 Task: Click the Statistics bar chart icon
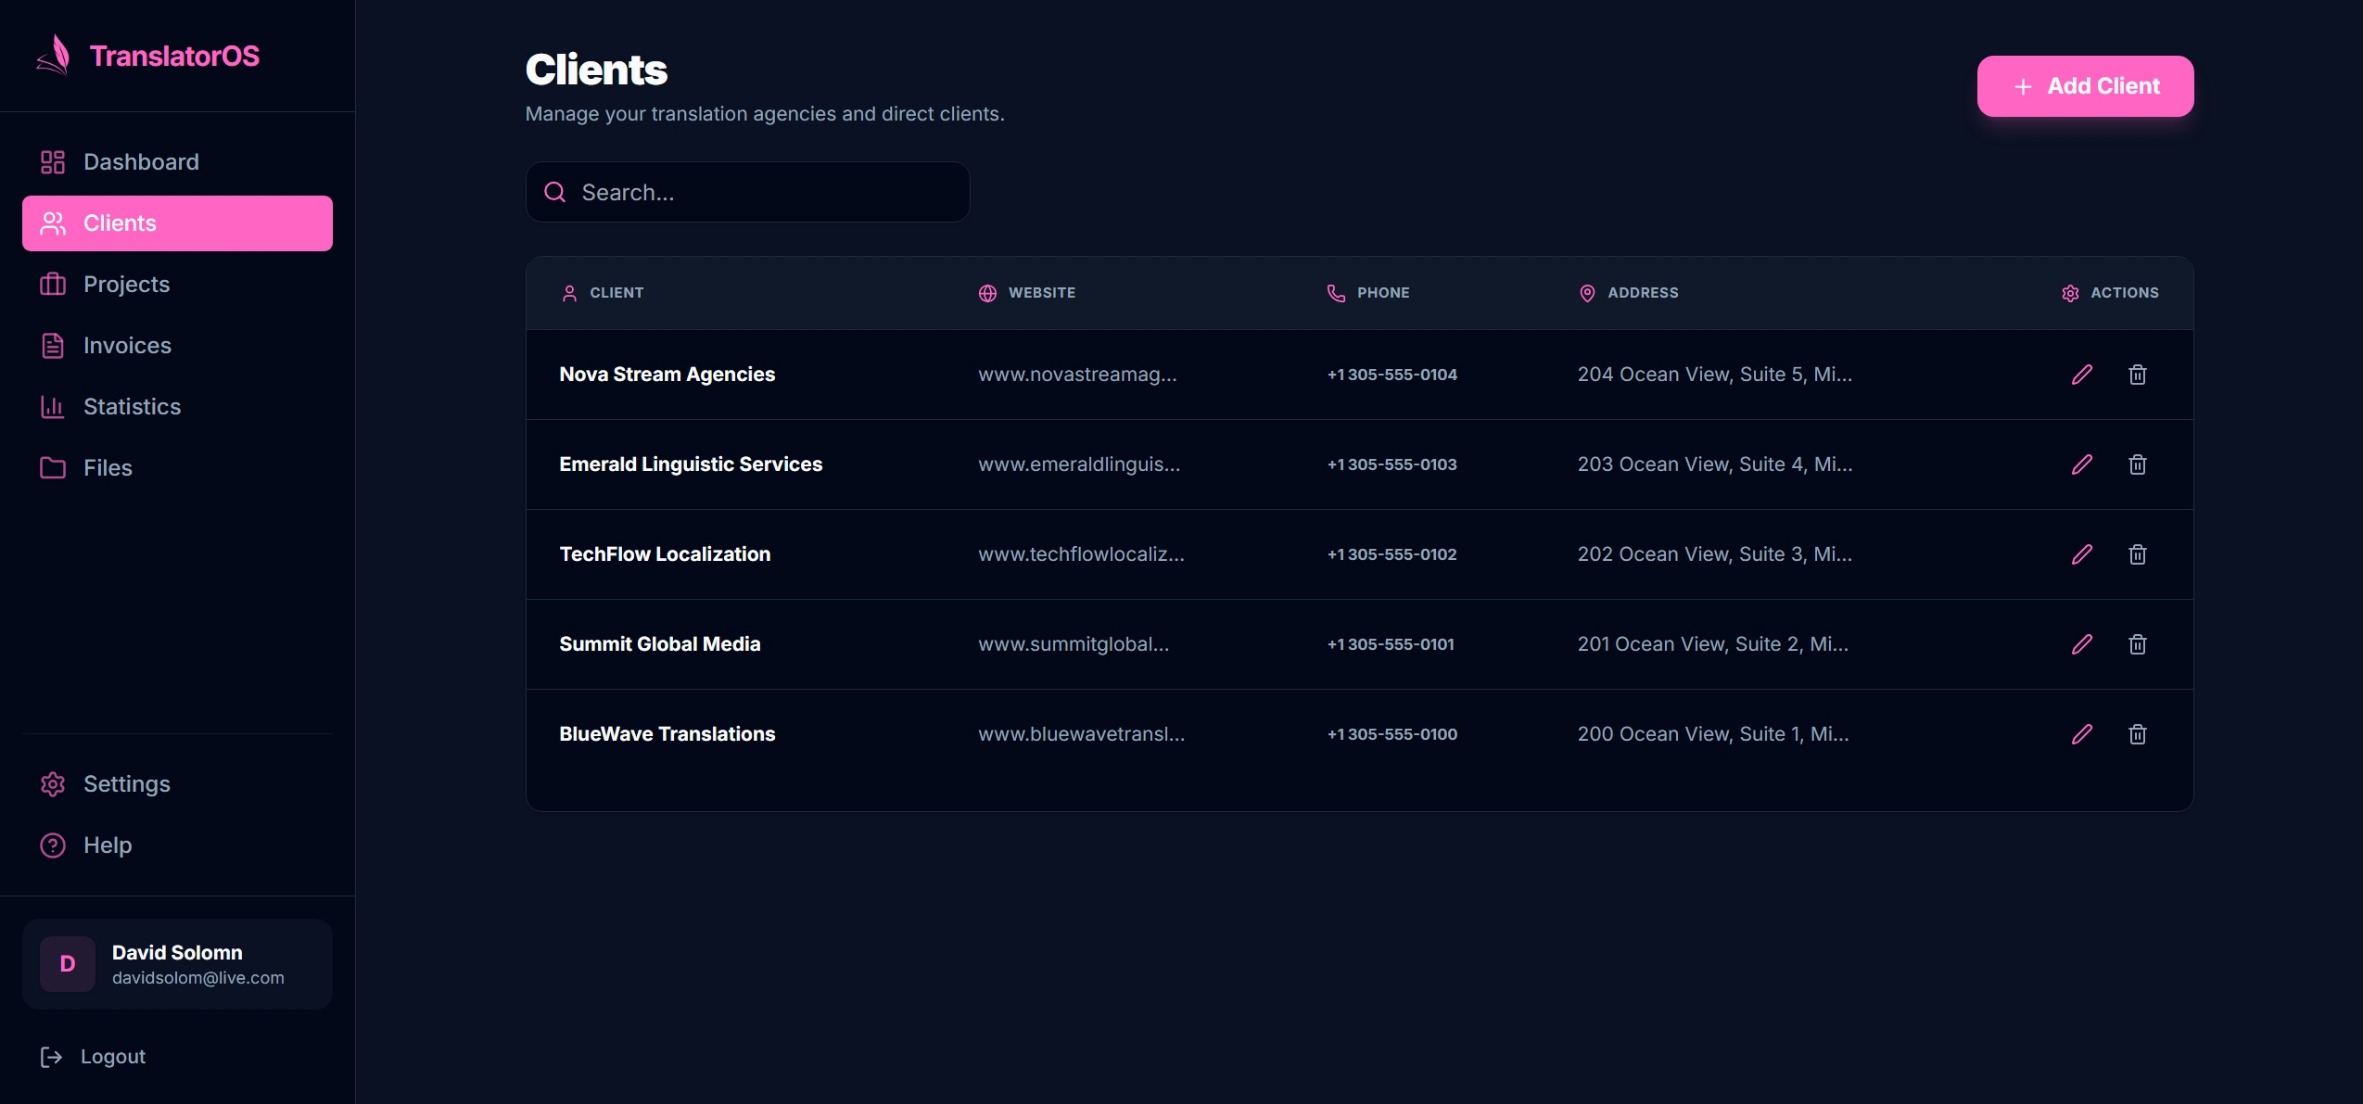coord(52,406)
